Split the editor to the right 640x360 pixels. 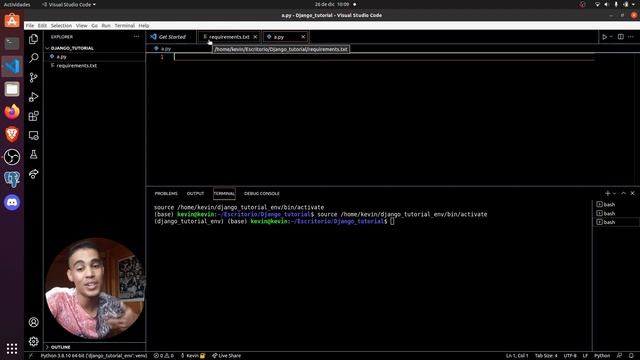point(621,37)
